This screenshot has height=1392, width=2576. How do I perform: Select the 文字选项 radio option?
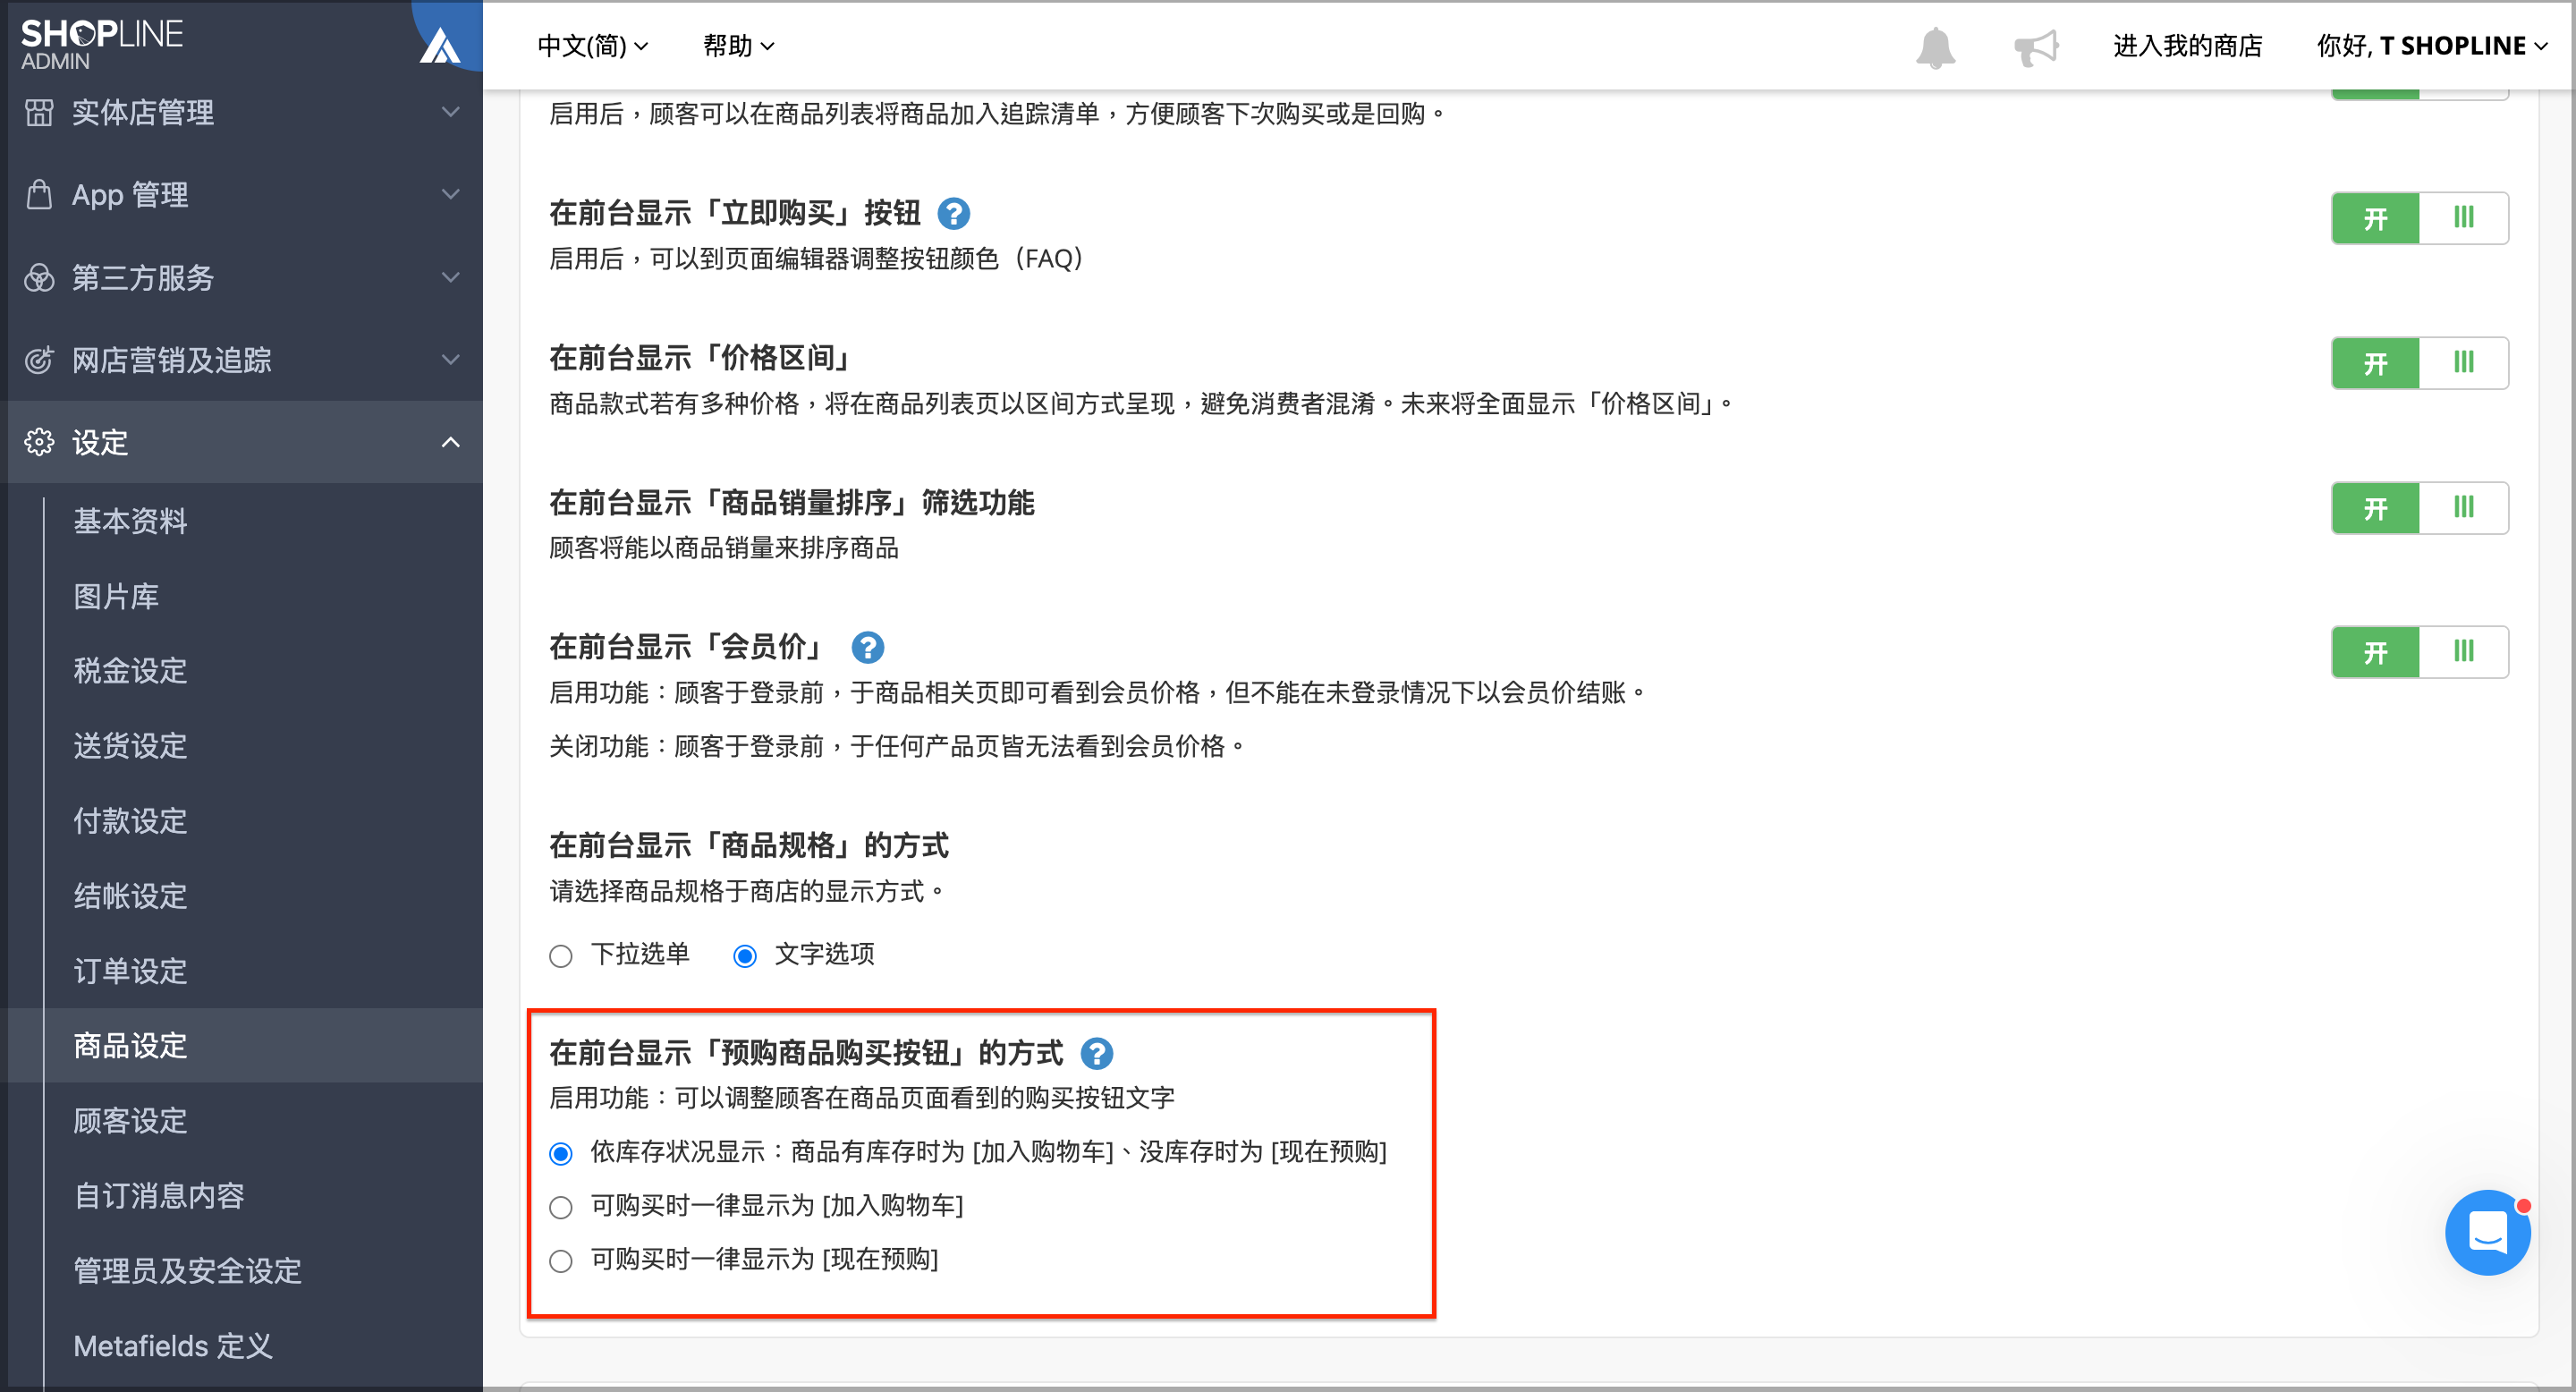(x=745, y=956)
